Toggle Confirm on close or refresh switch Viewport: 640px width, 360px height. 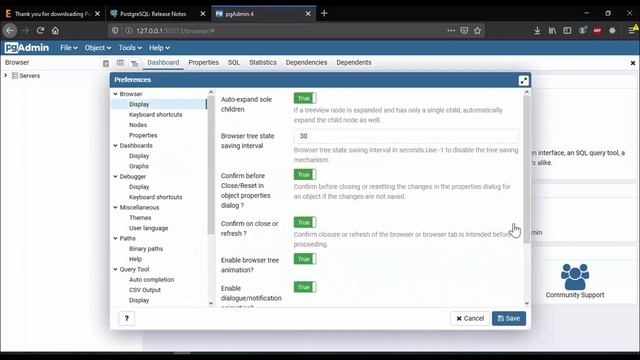[305, 222]
